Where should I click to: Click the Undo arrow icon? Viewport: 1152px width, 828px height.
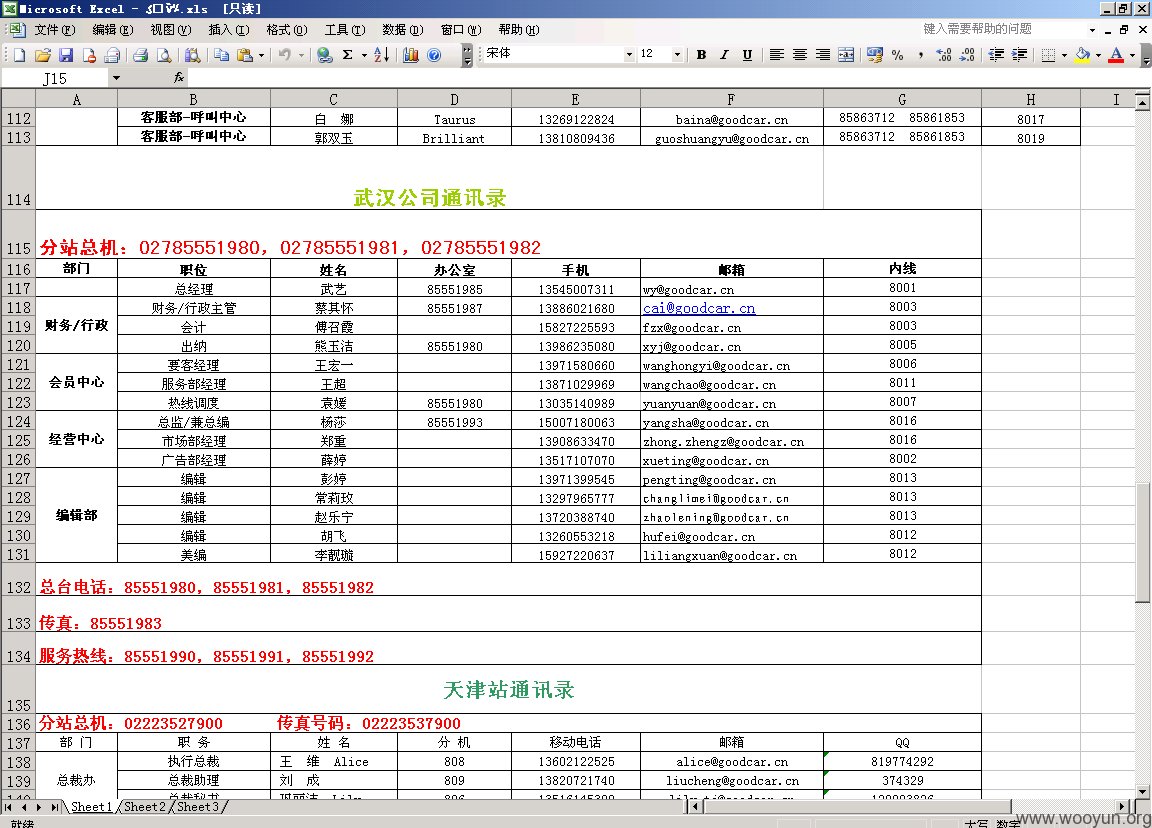click(x=285, y=55)
